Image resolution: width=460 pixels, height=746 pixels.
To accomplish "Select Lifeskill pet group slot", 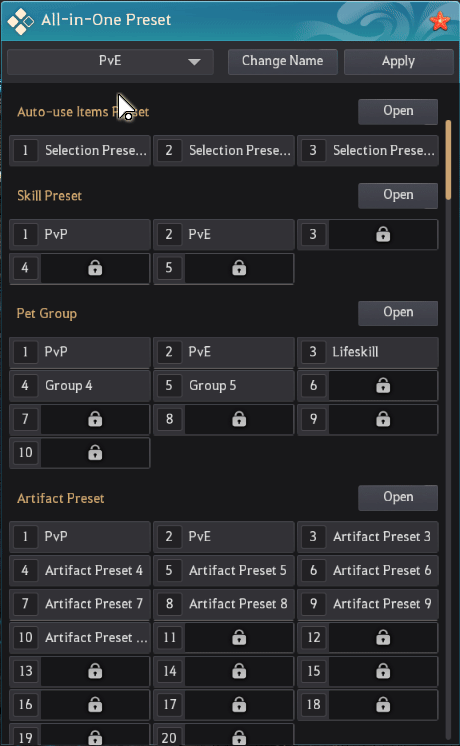I will point(368,352).
